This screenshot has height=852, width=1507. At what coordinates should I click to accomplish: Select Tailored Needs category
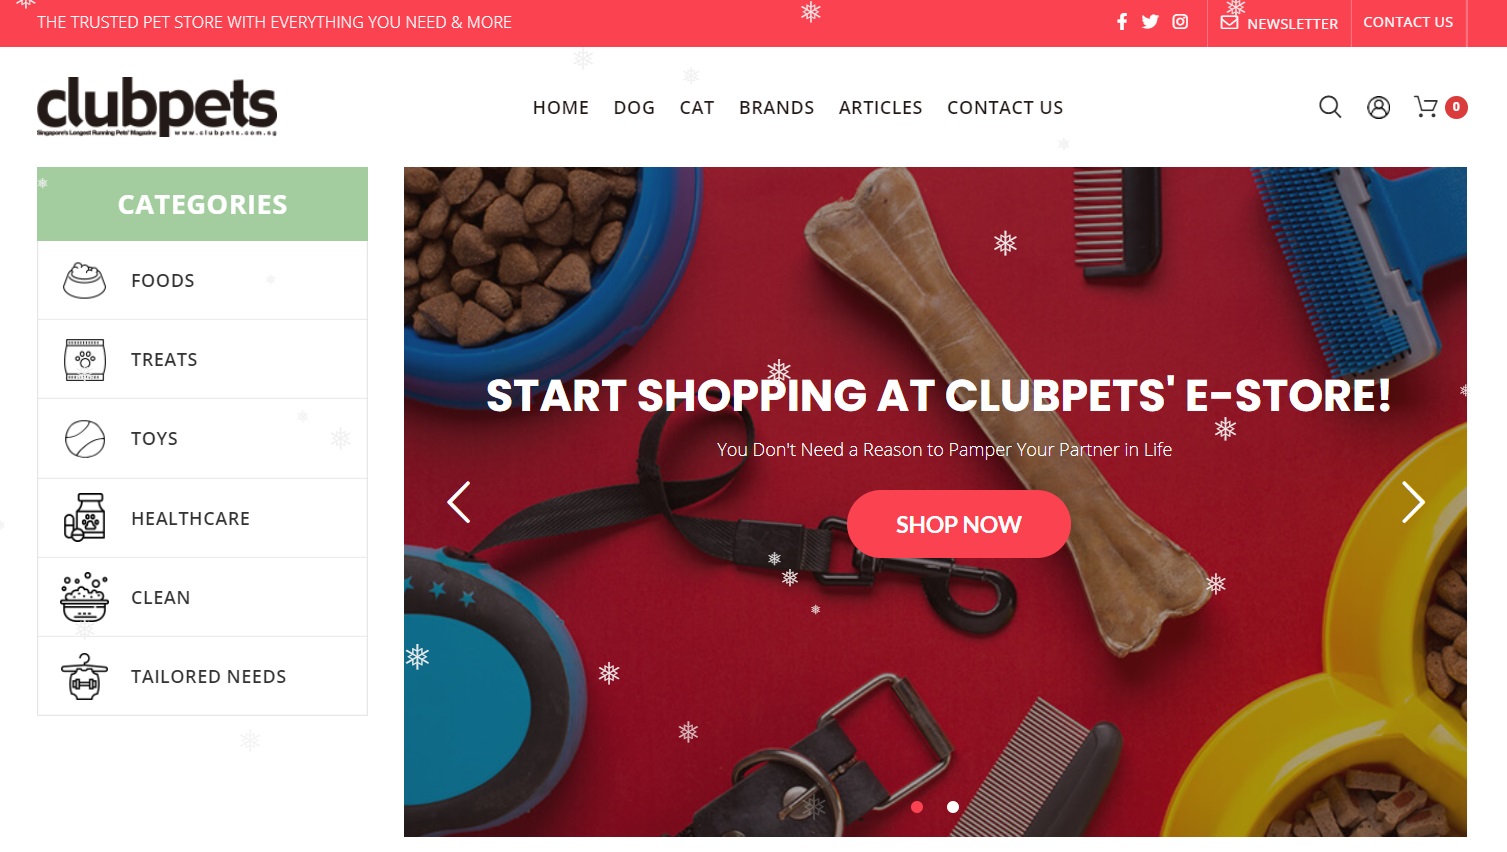pos(202,677)
